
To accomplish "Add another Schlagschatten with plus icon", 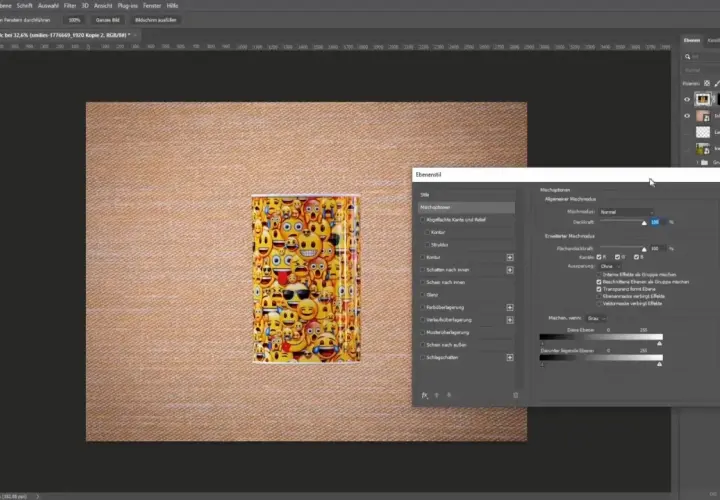I will 510,357.
